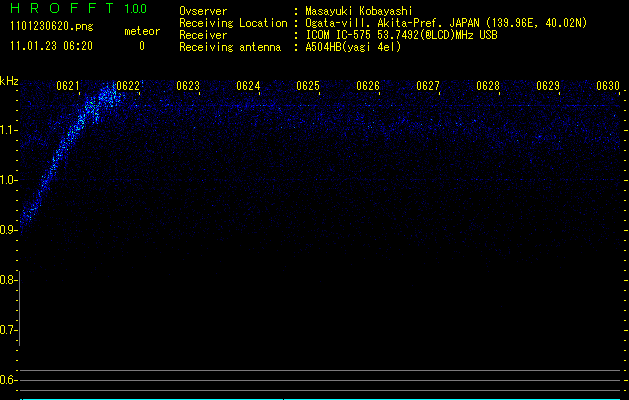Click the Ovserver label
This screenshot has width=629, height=400.
pos(203,11)
